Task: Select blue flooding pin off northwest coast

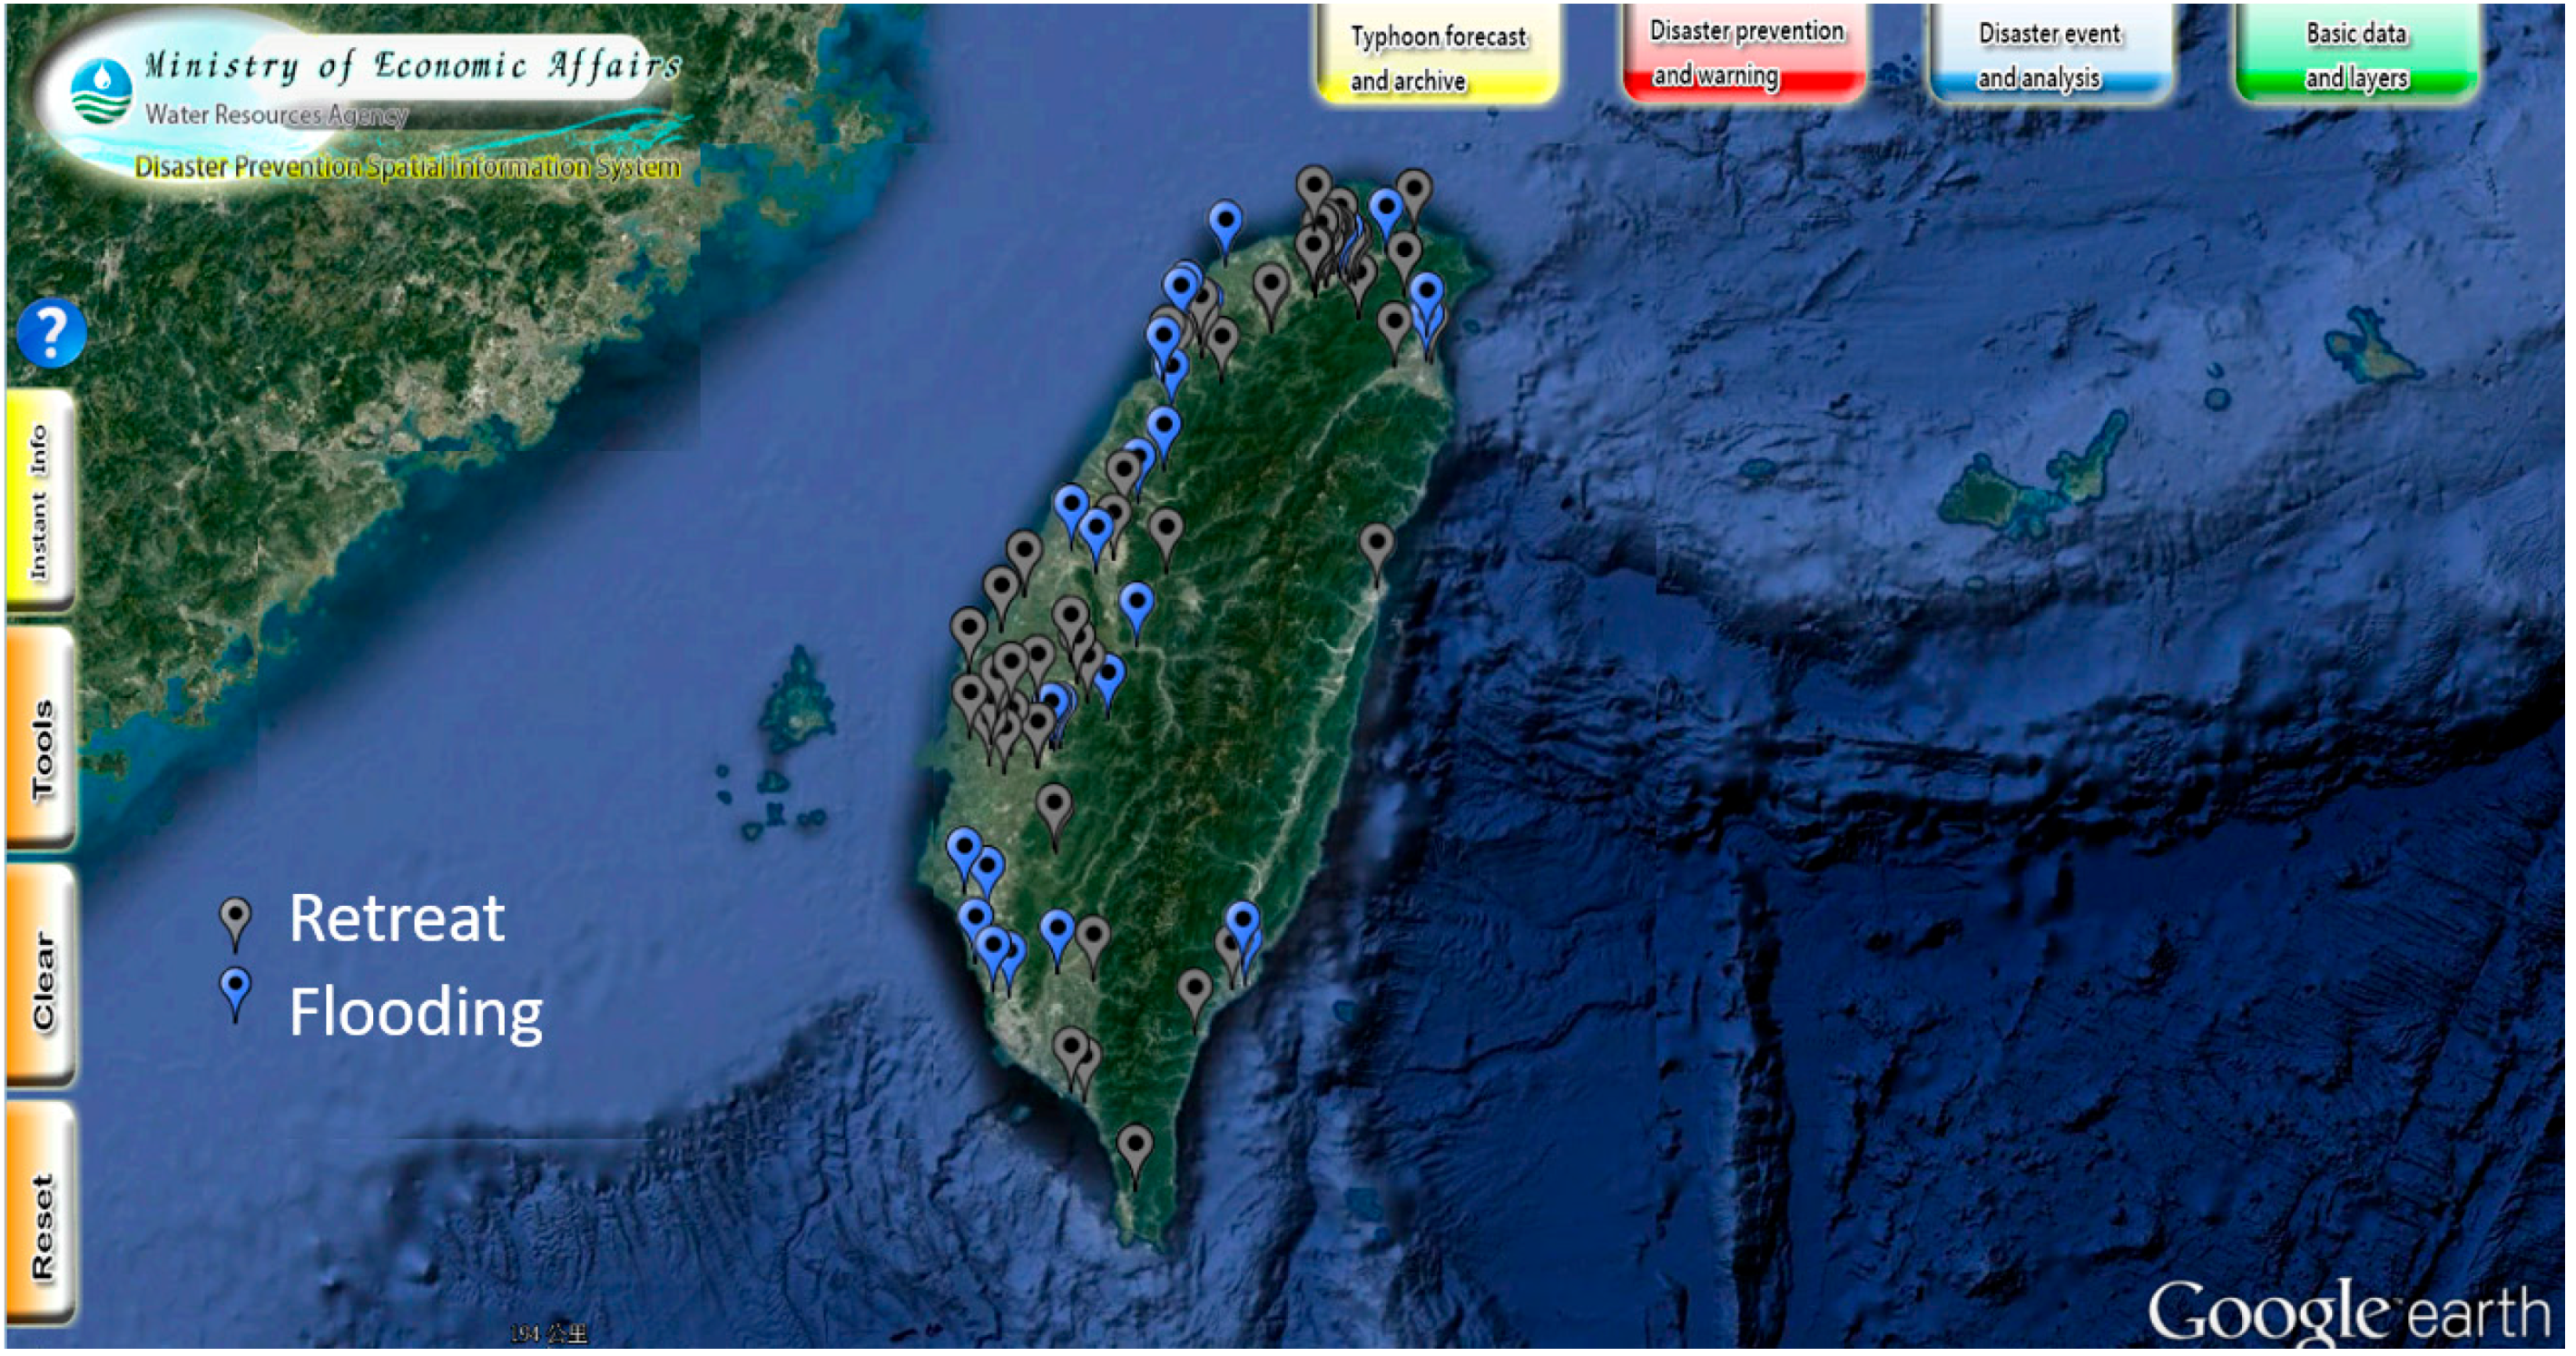Action: (1225, 222)
